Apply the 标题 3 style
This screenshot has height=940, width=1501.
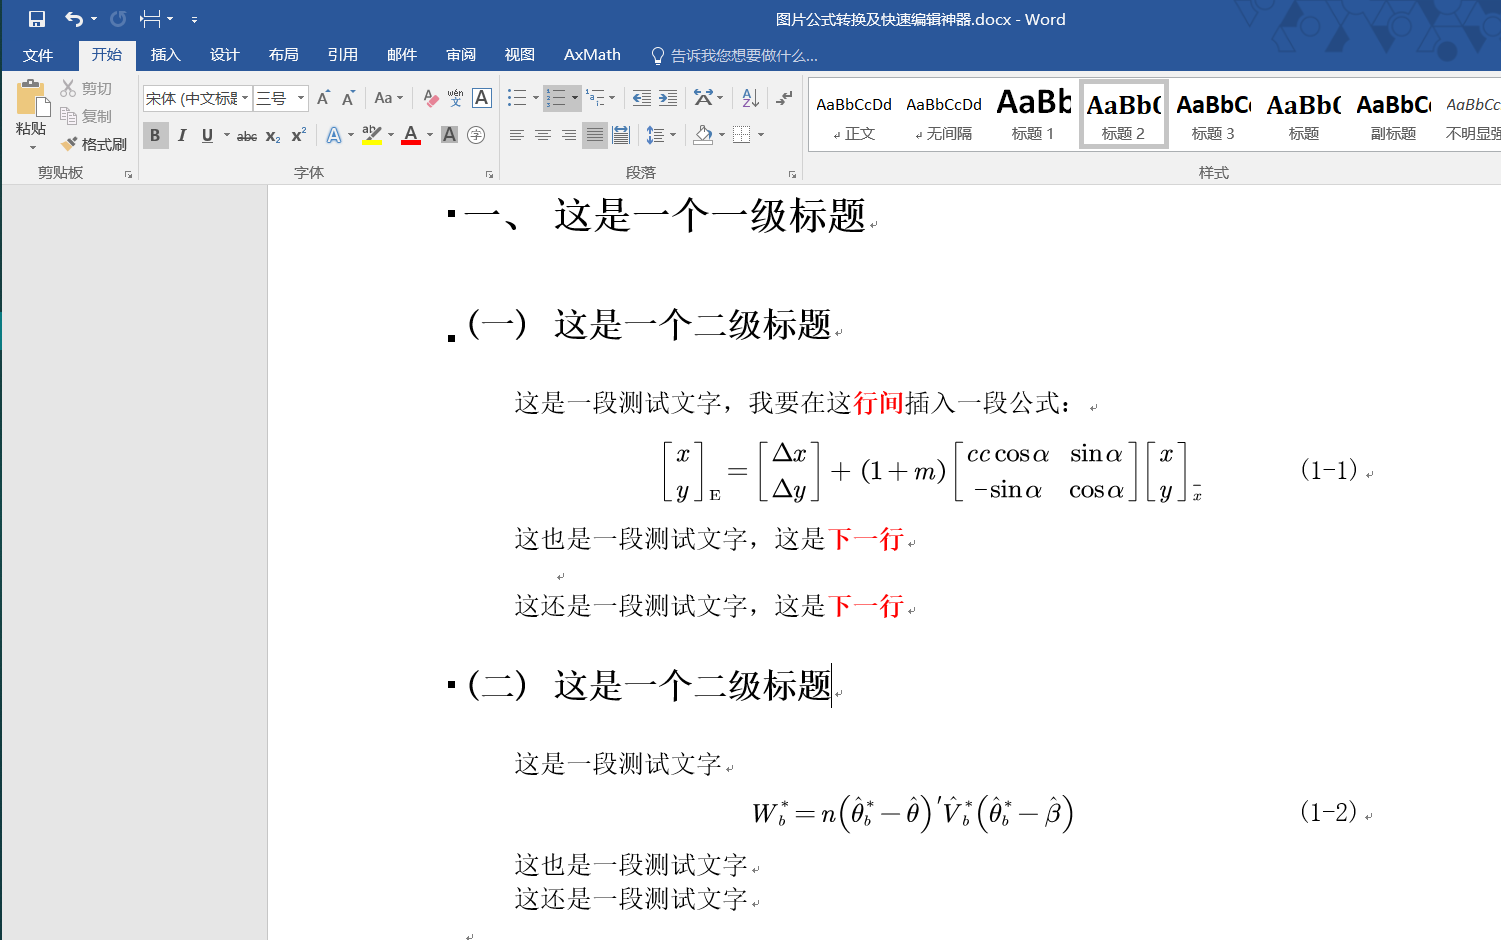tap(1214, 116)
